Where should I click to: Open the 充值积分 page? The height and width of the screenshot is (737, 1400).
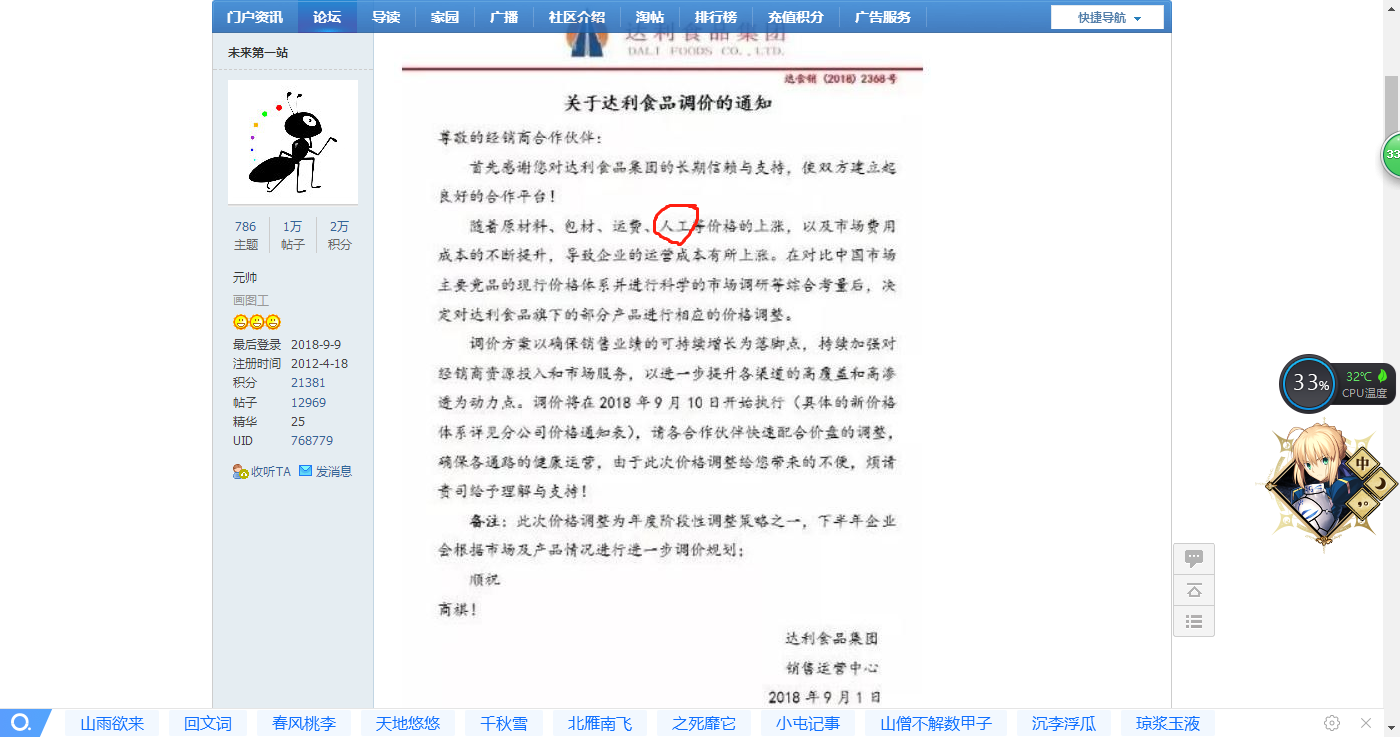point(796,17)
